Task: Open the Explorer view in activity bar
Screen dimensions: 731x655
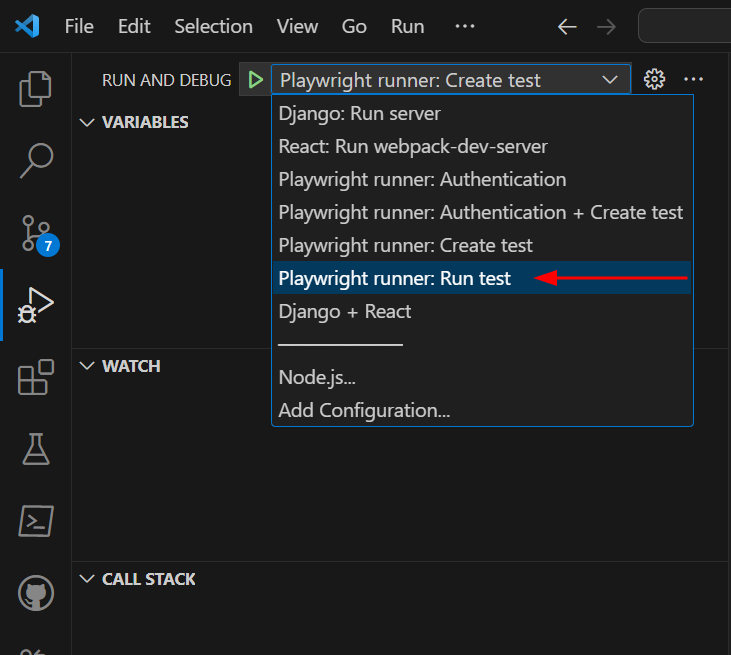Action: [35, 89]
